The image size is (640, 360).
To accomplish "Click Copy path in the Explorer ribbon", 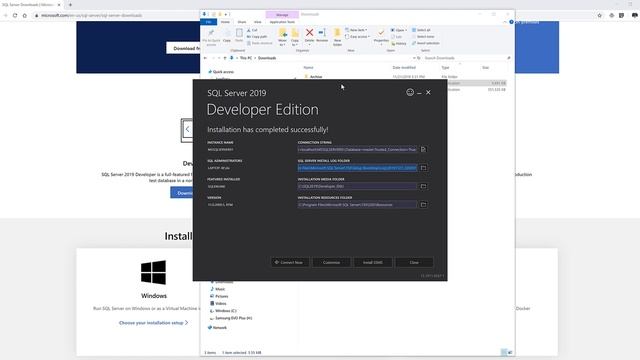I will tap(257, 37).
